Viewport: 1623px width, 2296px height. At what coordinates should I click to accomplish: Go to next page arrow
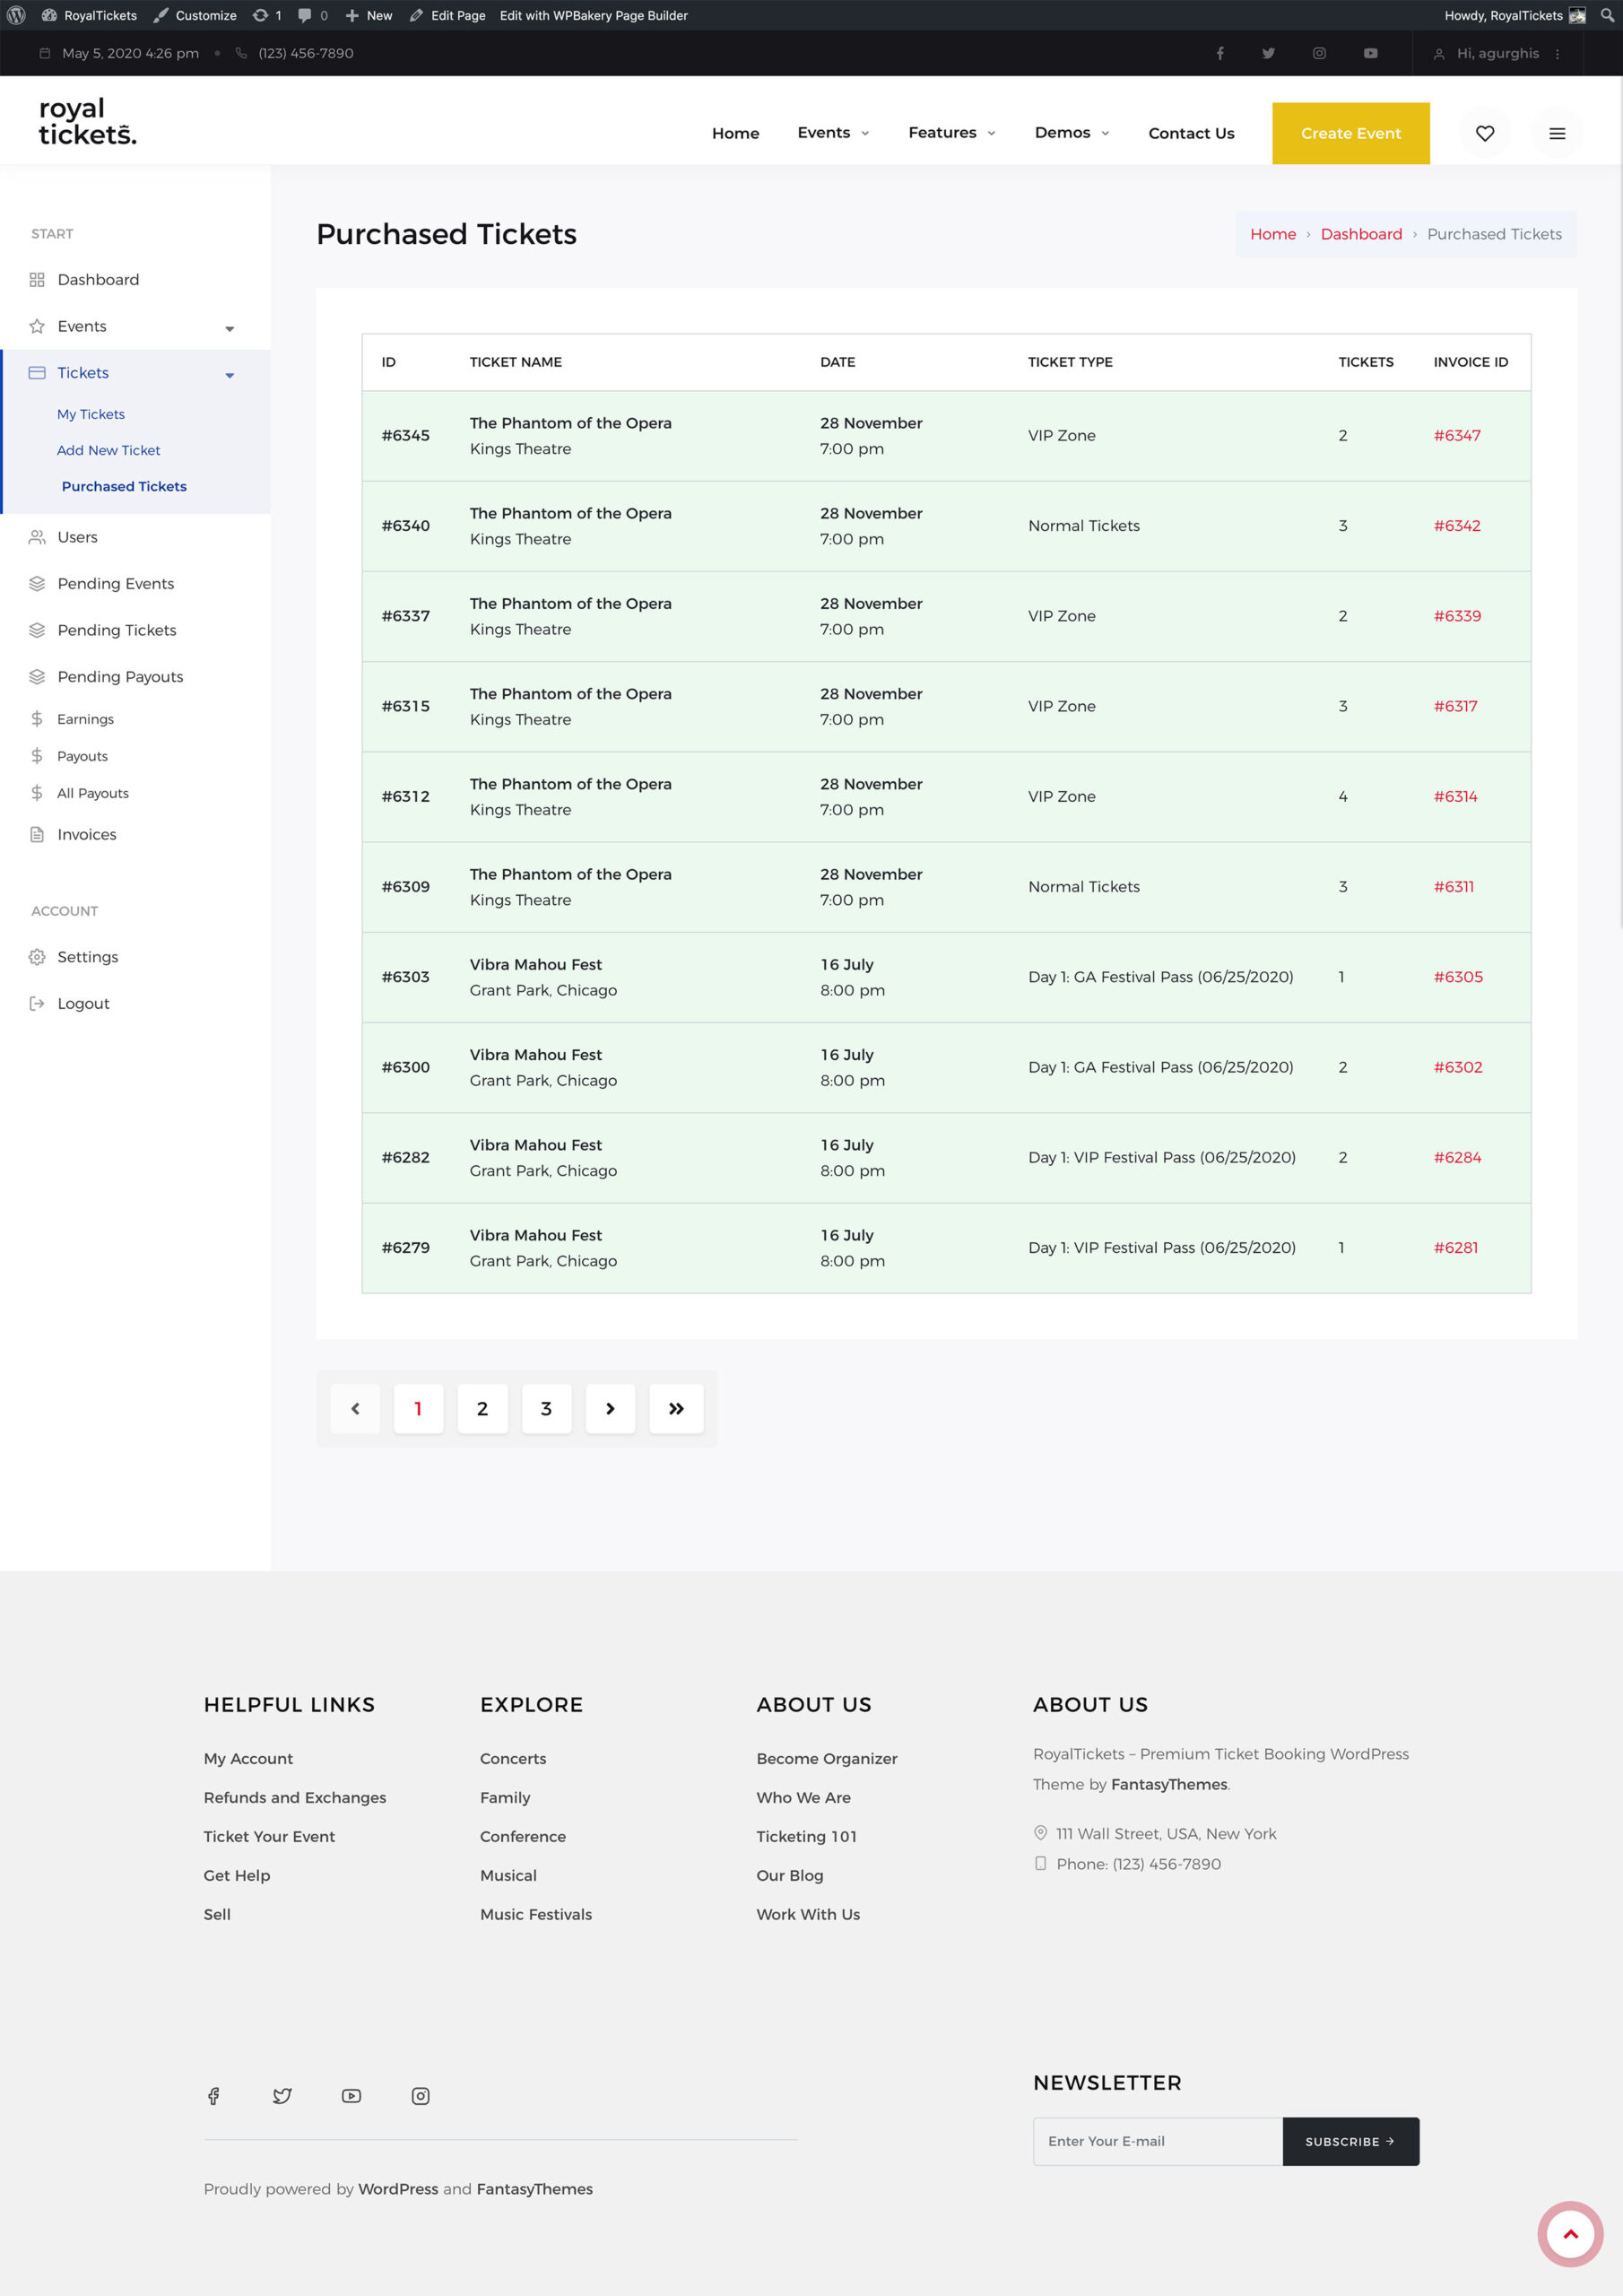[610, 1408]
